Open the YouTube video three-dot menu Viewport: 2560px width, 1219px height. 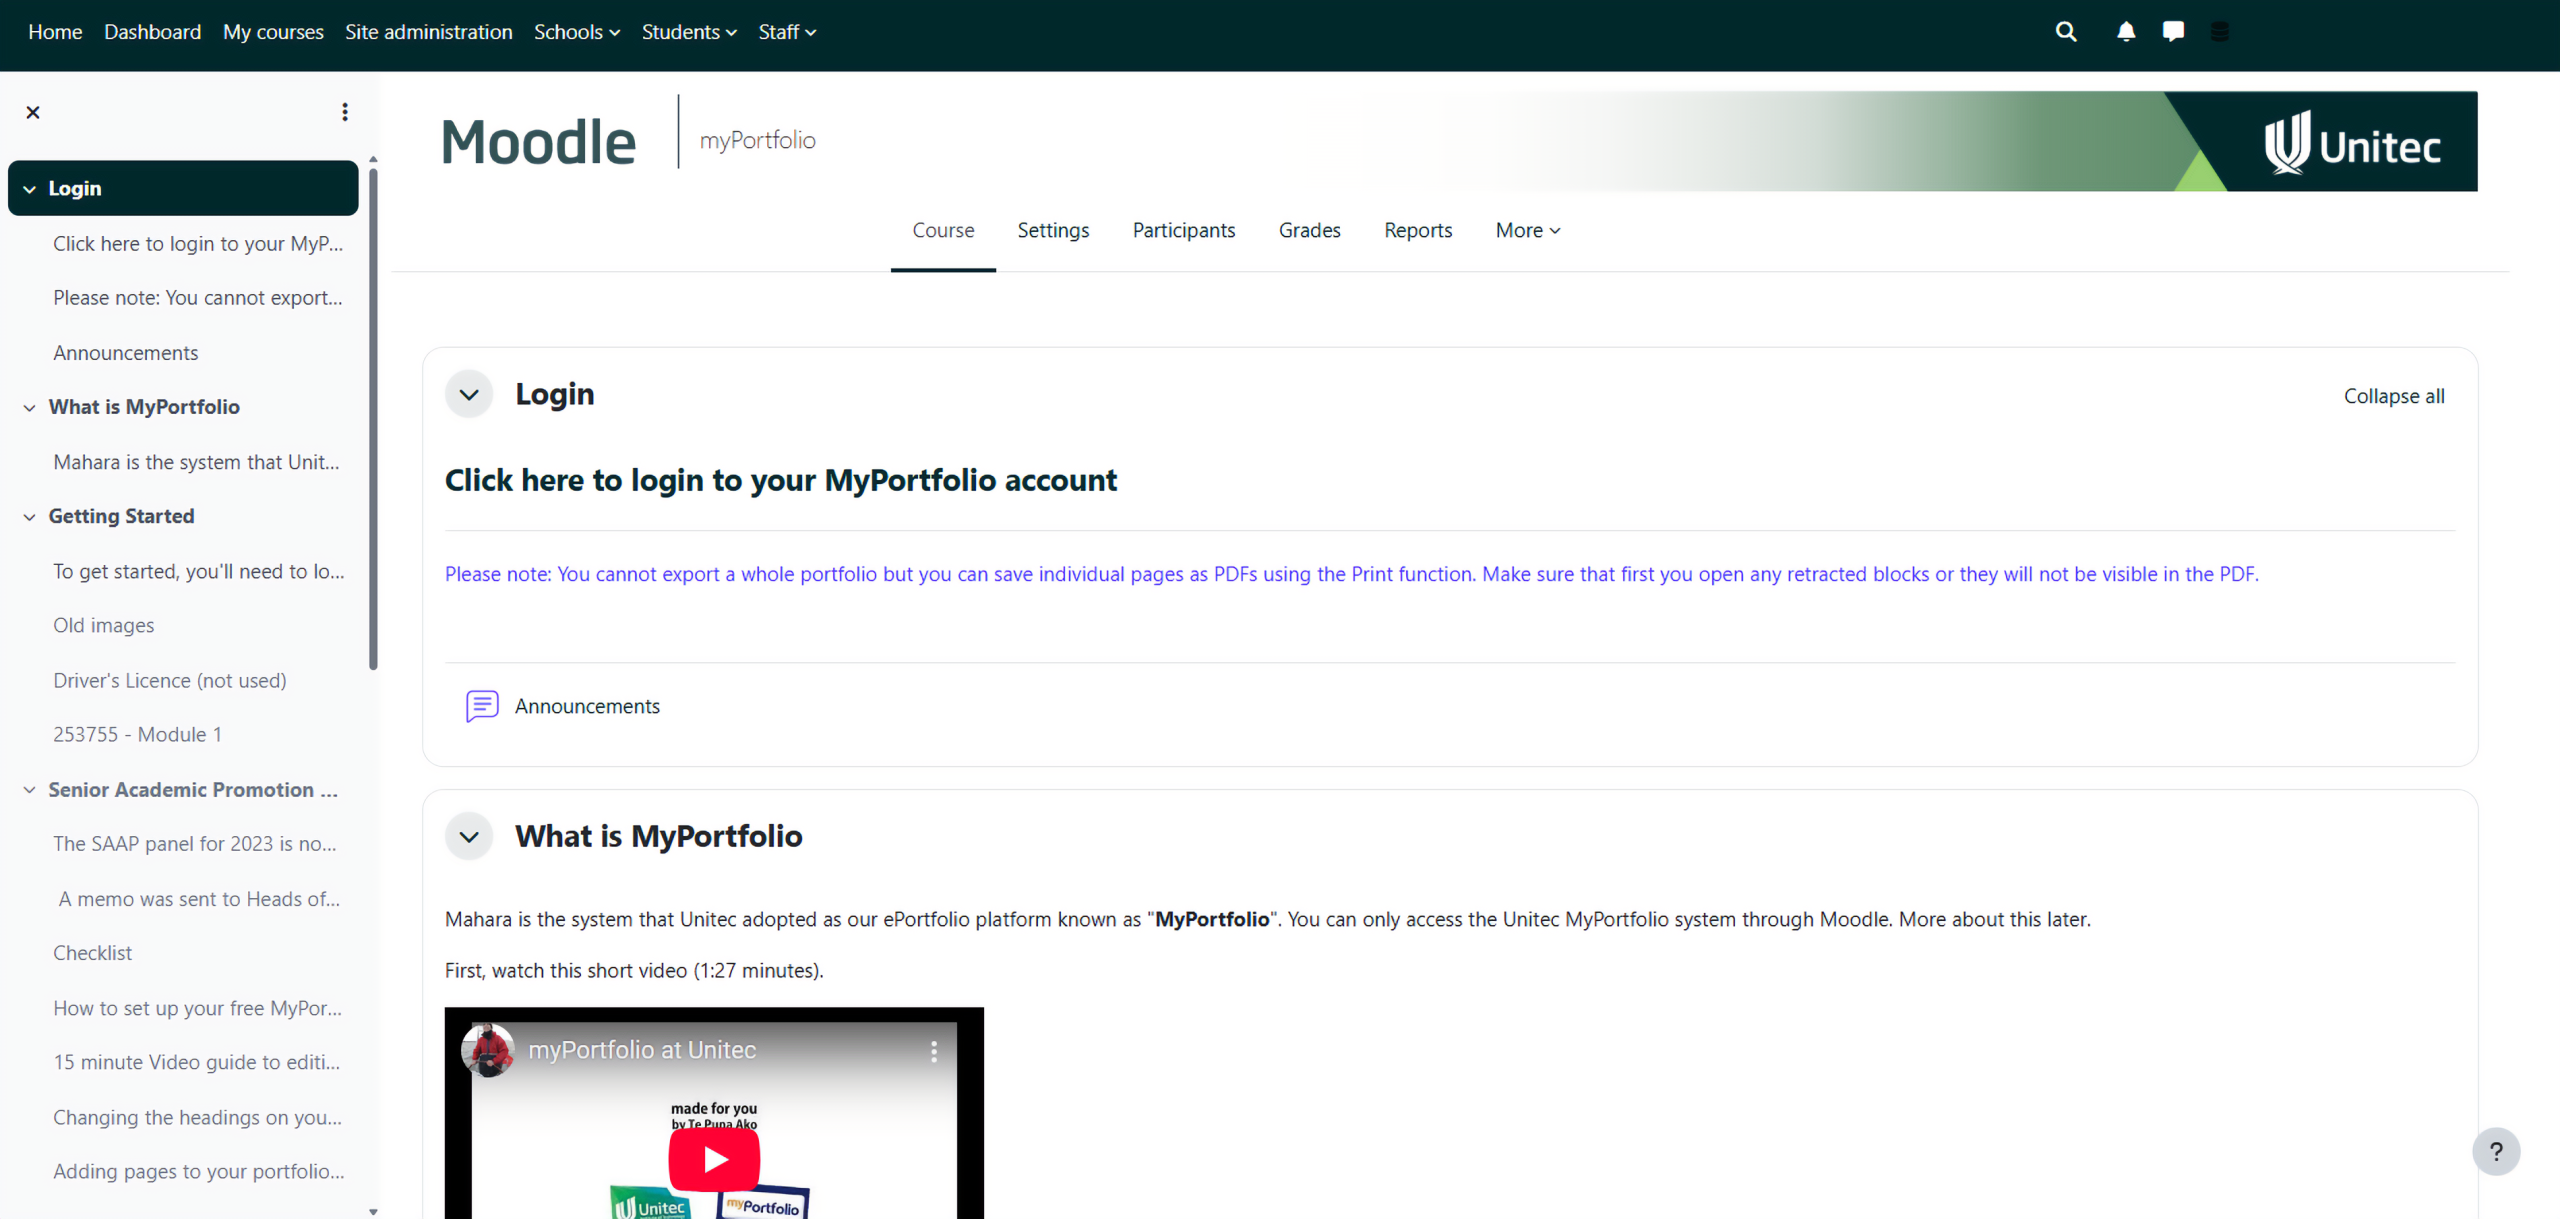(933, 1051)
